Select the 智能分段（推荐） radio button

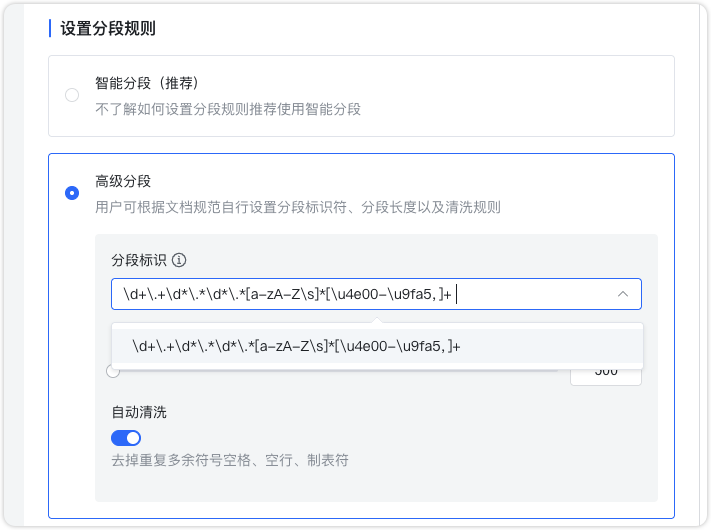click(x=72, y=96)
